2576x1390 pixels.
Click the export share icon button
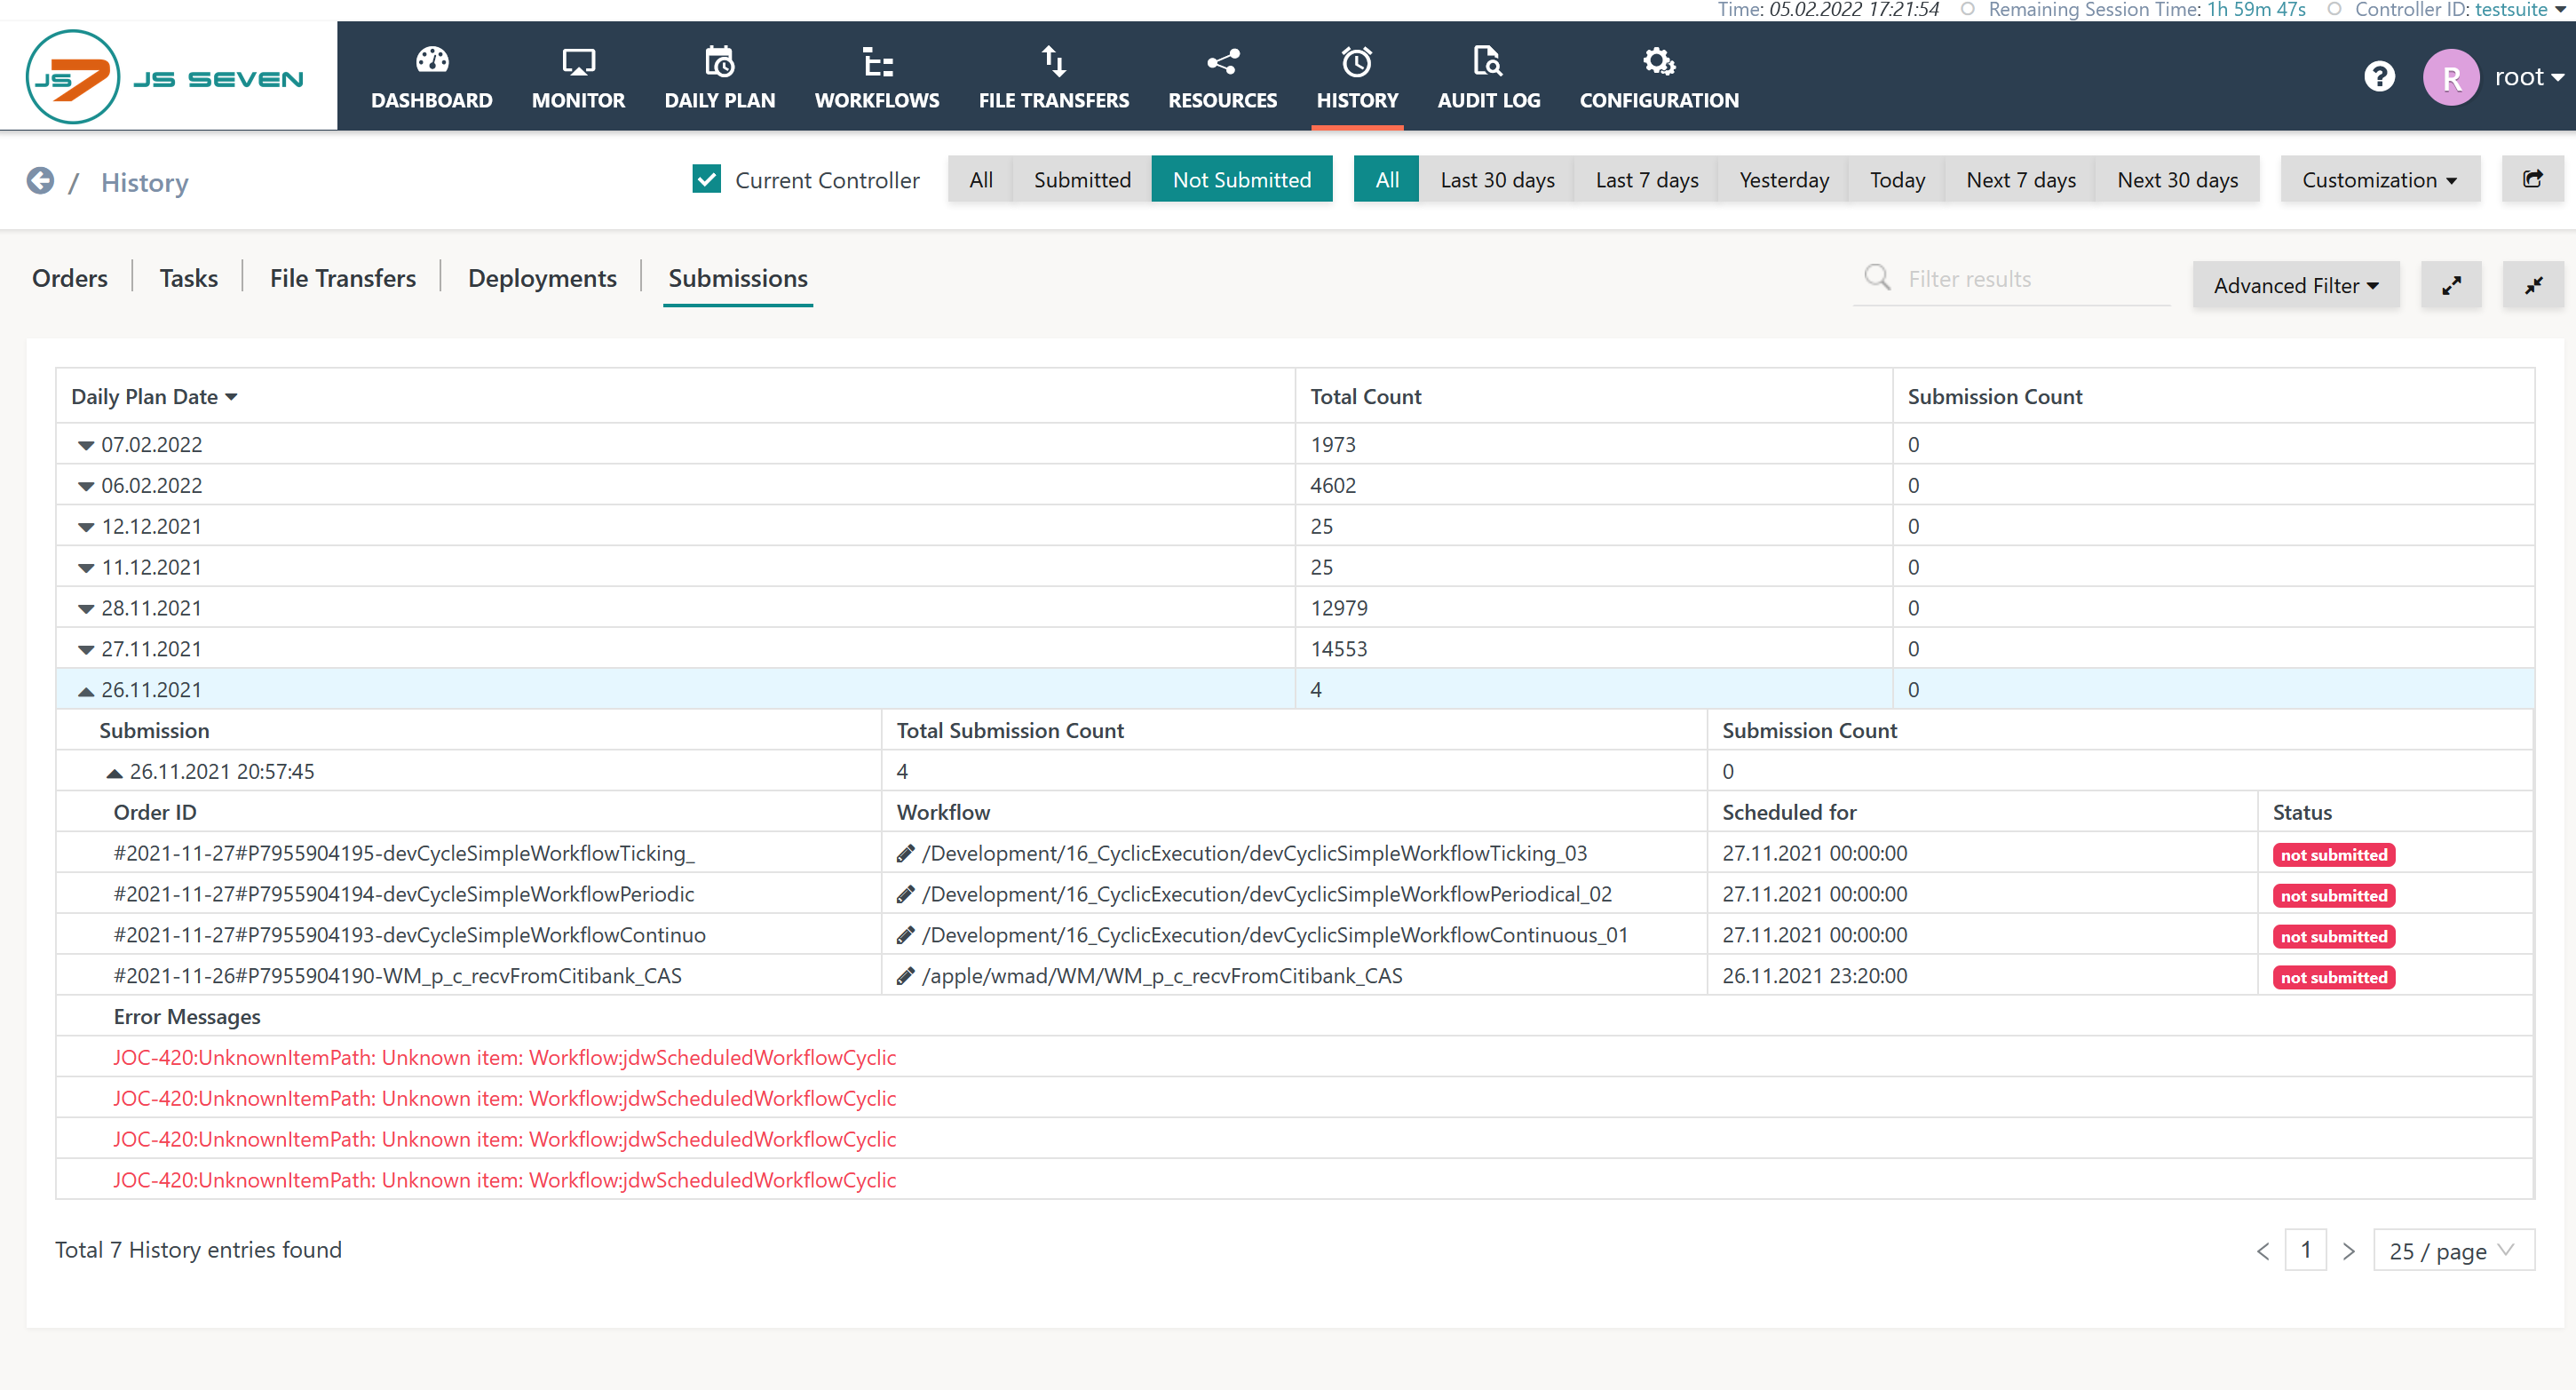point(2532,179)
